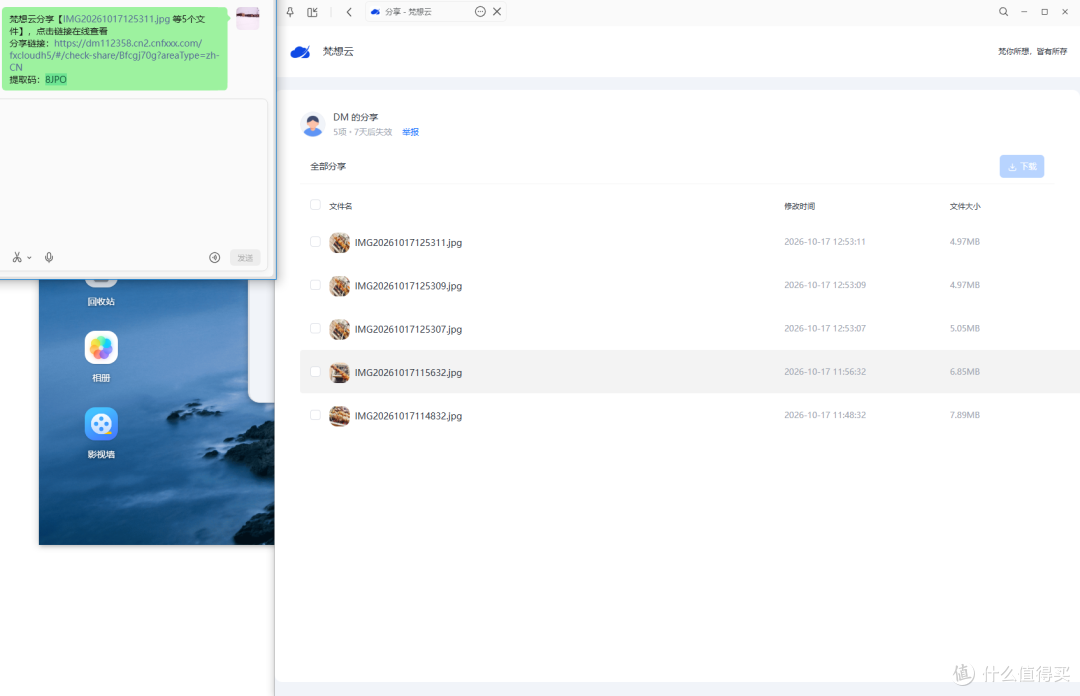The width and height of the screenshot is (1080, 696).
Task: Click the file name IMG20261017125309.jpg
Action: click(408, 286)
